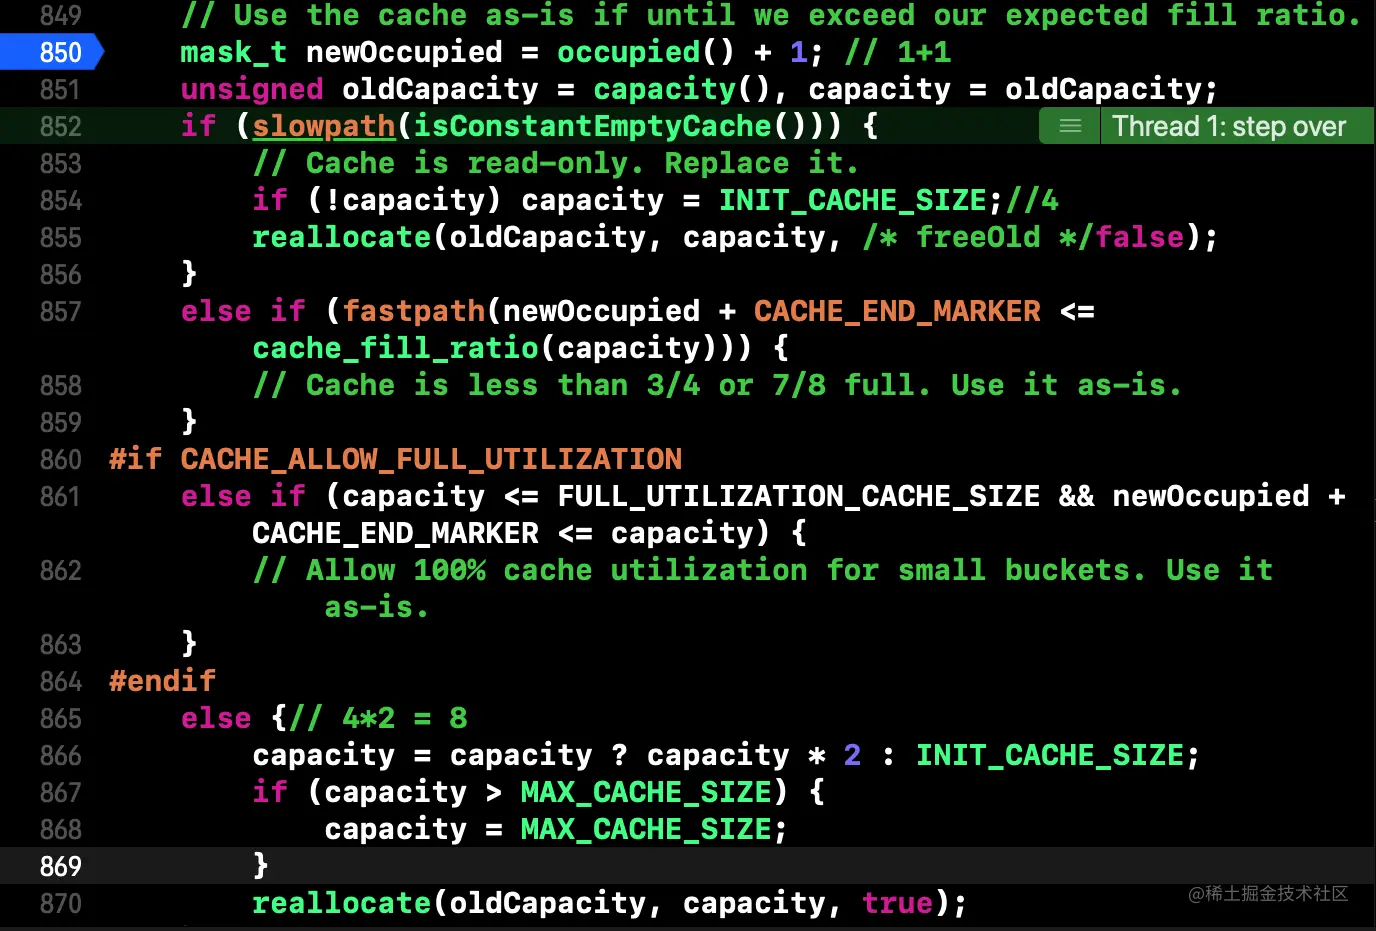
Task: Click INIT_CACHE_SIZE on line 866
Action: pos(1050,755)
